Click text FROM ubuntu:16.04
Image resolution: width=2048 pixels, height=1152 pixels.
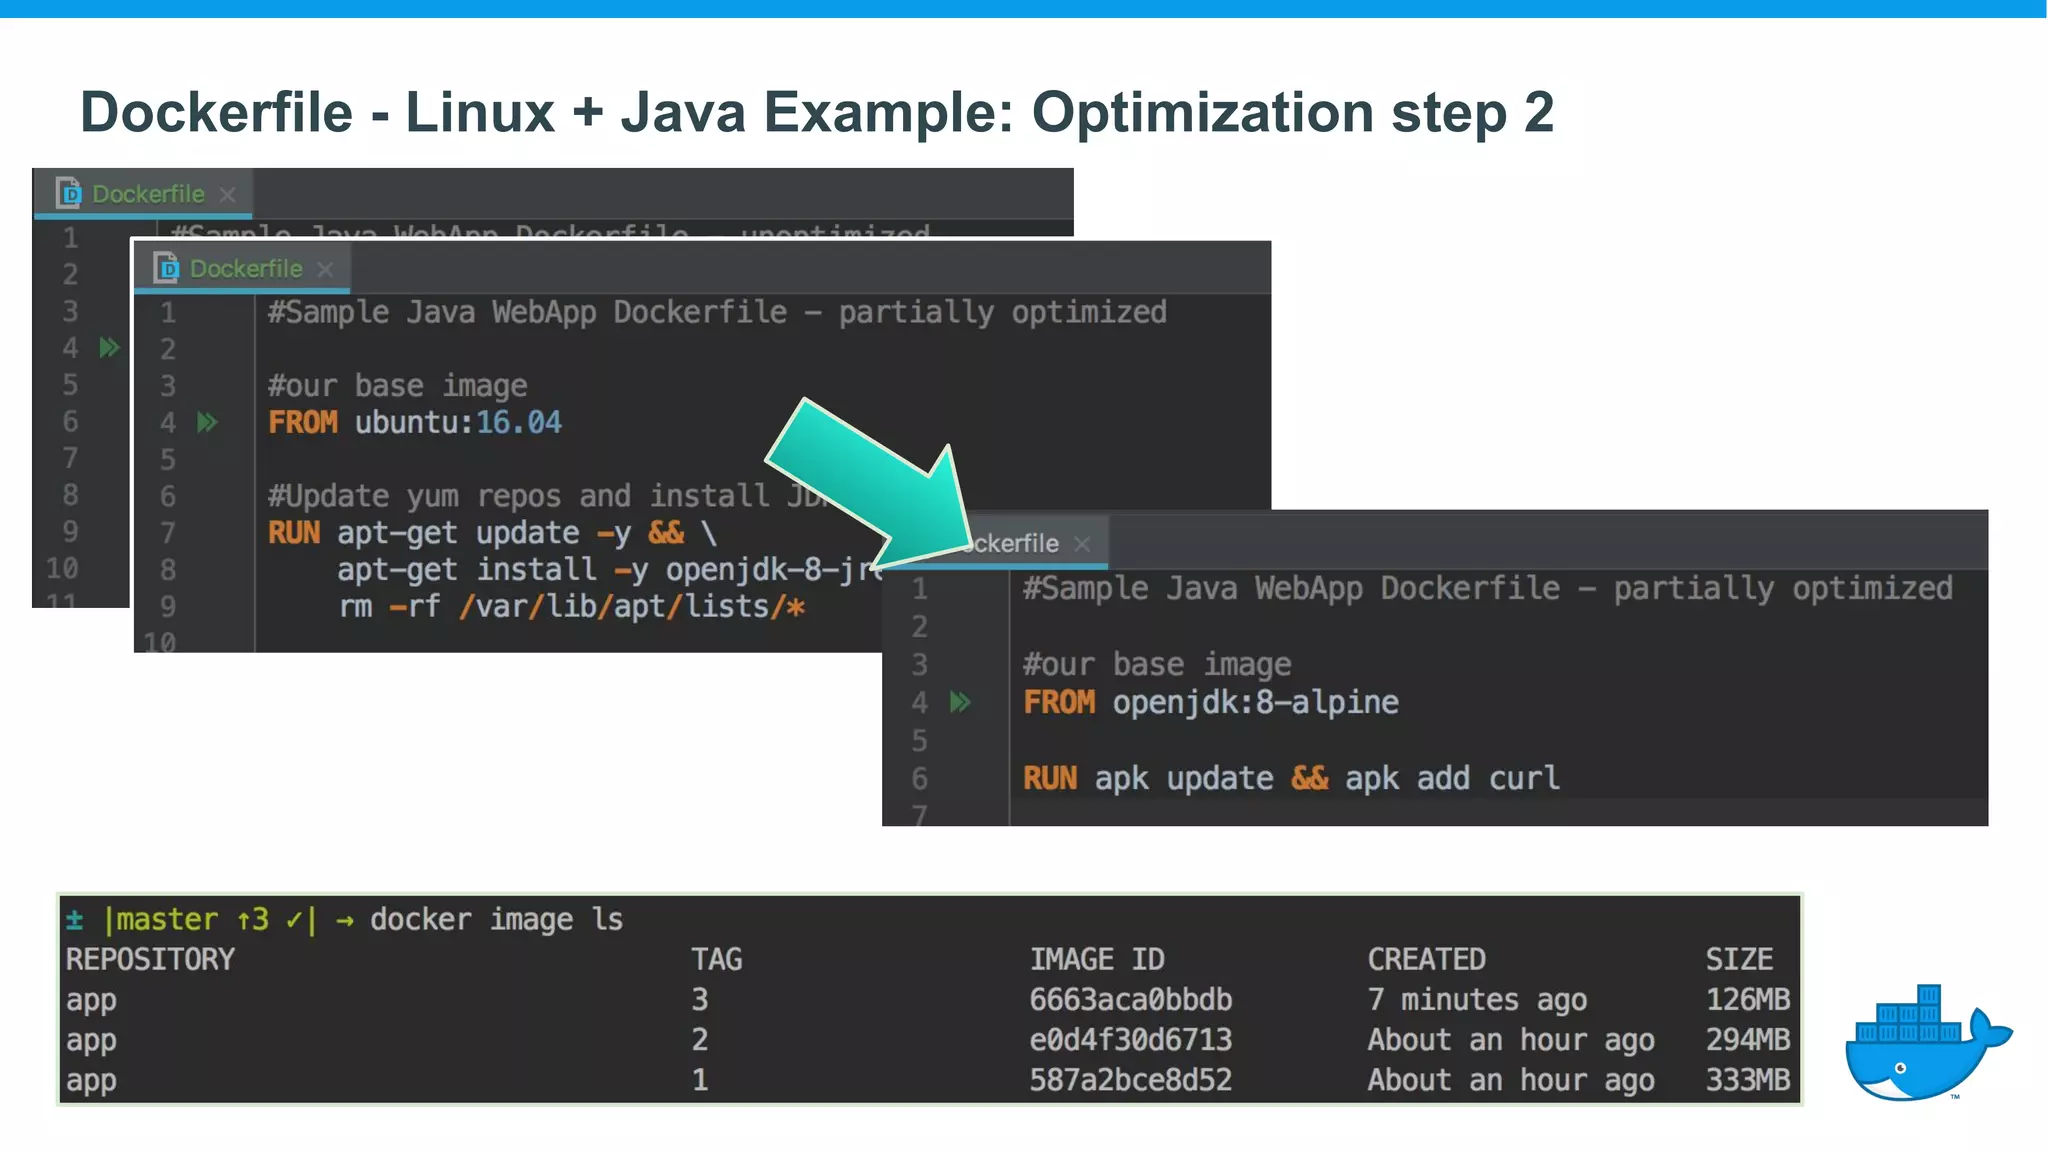pos(415,422)
